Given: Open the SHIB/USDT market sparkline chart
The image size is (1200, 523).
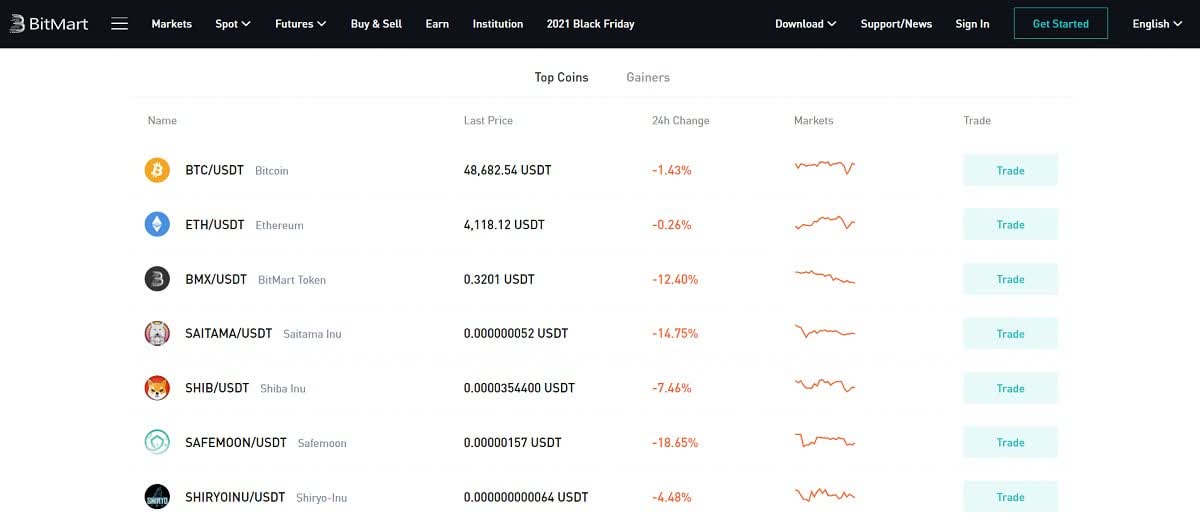Looking at the screenshot, I should tap(825, 384).
